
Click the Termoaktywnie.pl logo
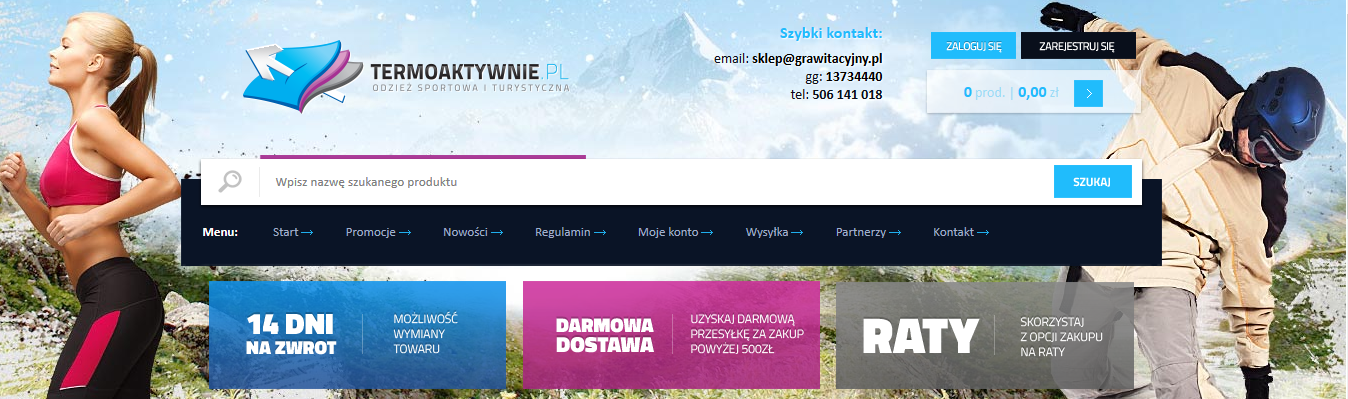(x=407, y=76)
